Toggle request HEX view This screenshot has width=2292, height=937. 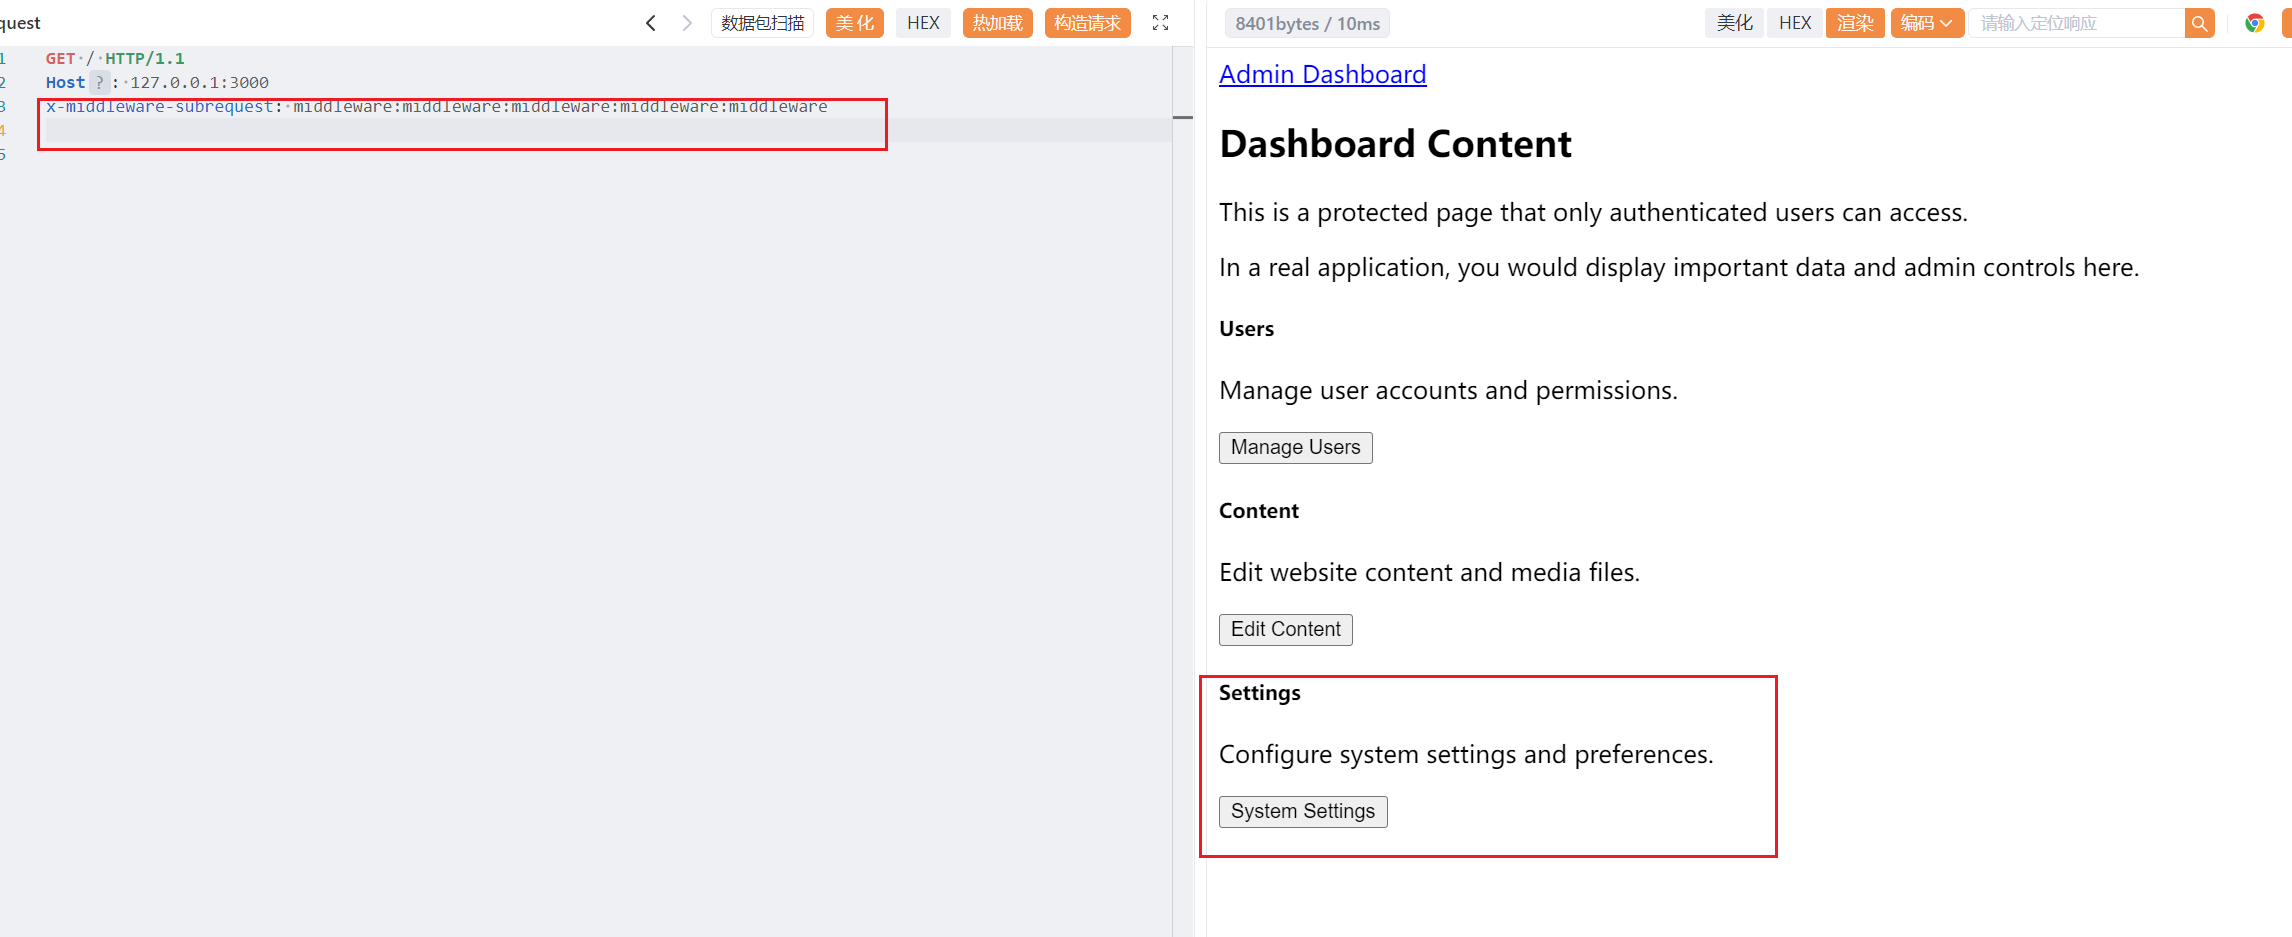[923, 23]
